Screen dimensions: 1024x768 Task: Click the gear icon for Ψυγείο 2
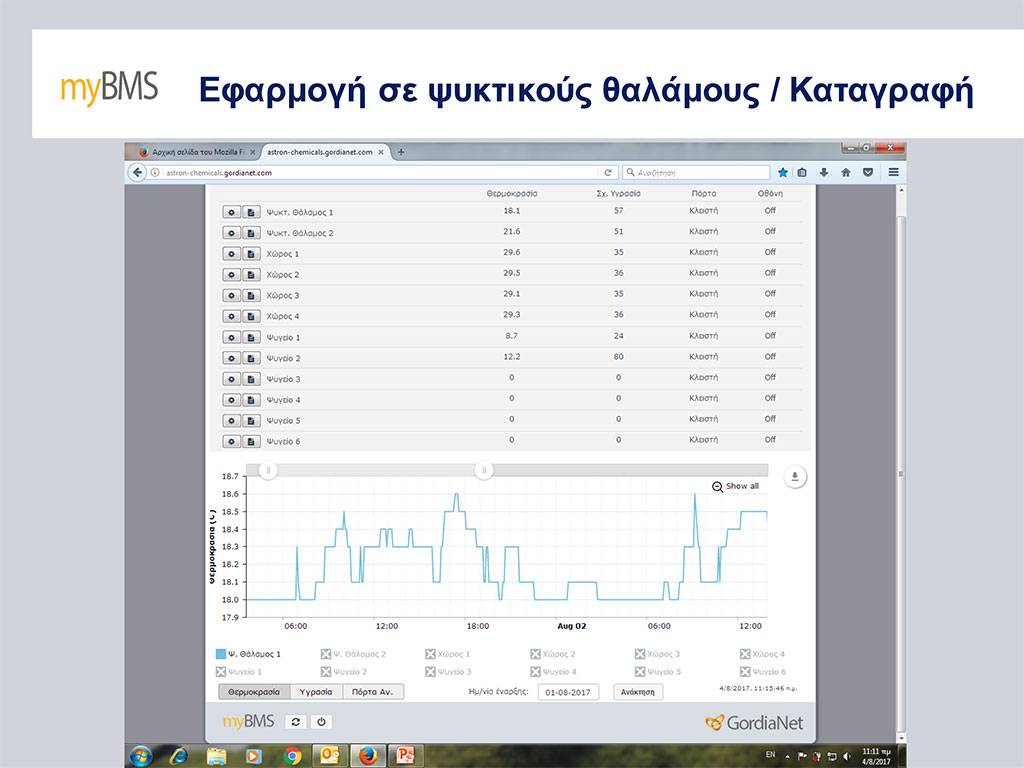point(232,358)
